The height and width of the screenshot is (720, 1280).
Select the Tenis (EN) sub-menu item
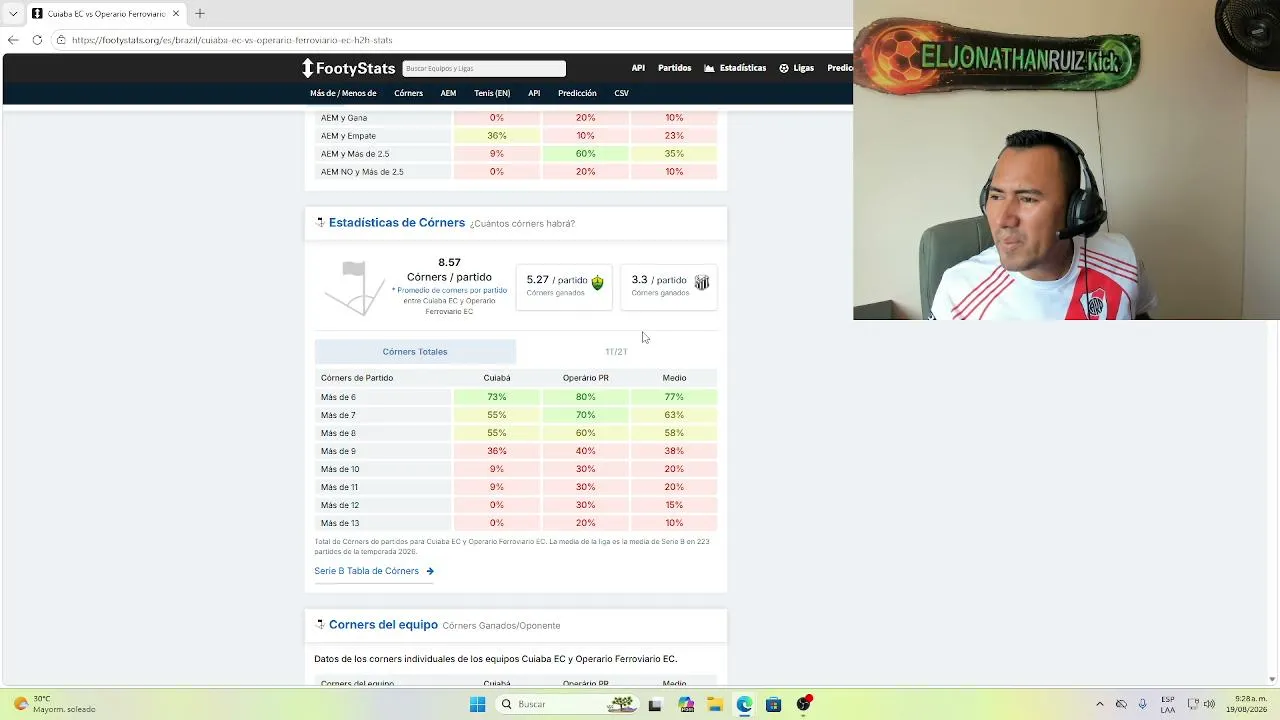(x=492, y=93)
